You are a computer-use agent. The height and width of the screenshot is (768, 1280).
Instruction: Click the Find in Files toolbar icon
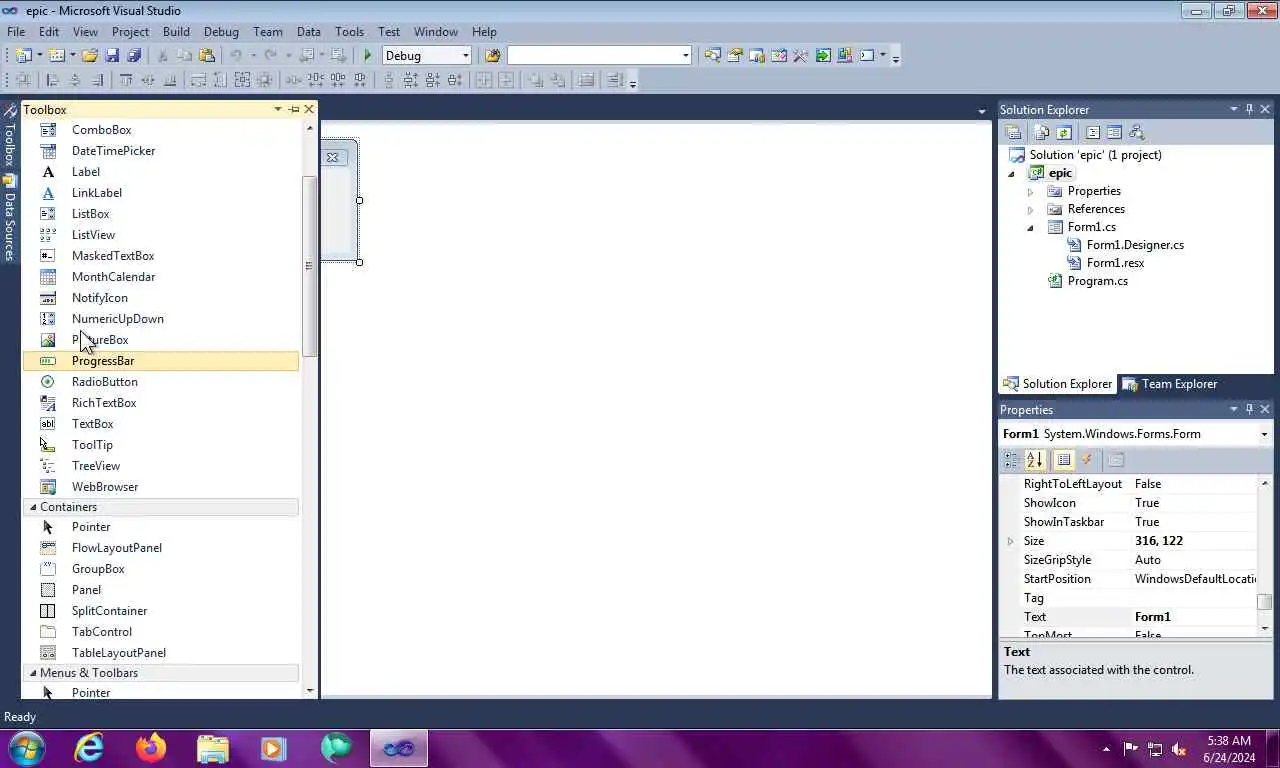pos(492,55)
